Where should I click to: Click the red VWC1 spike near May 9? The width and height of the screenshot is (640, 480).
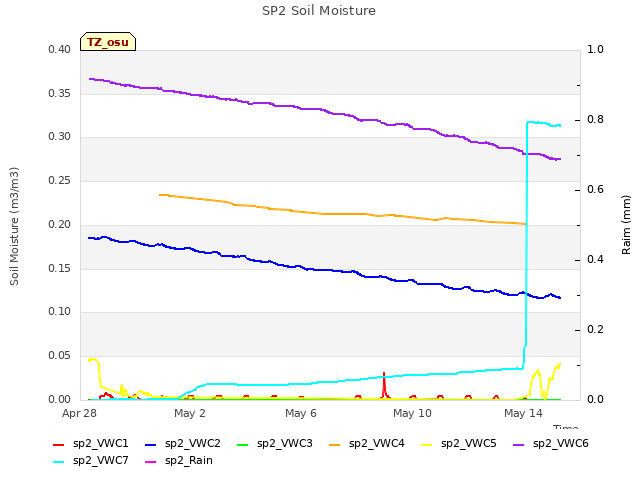click(x=384, y=384)
